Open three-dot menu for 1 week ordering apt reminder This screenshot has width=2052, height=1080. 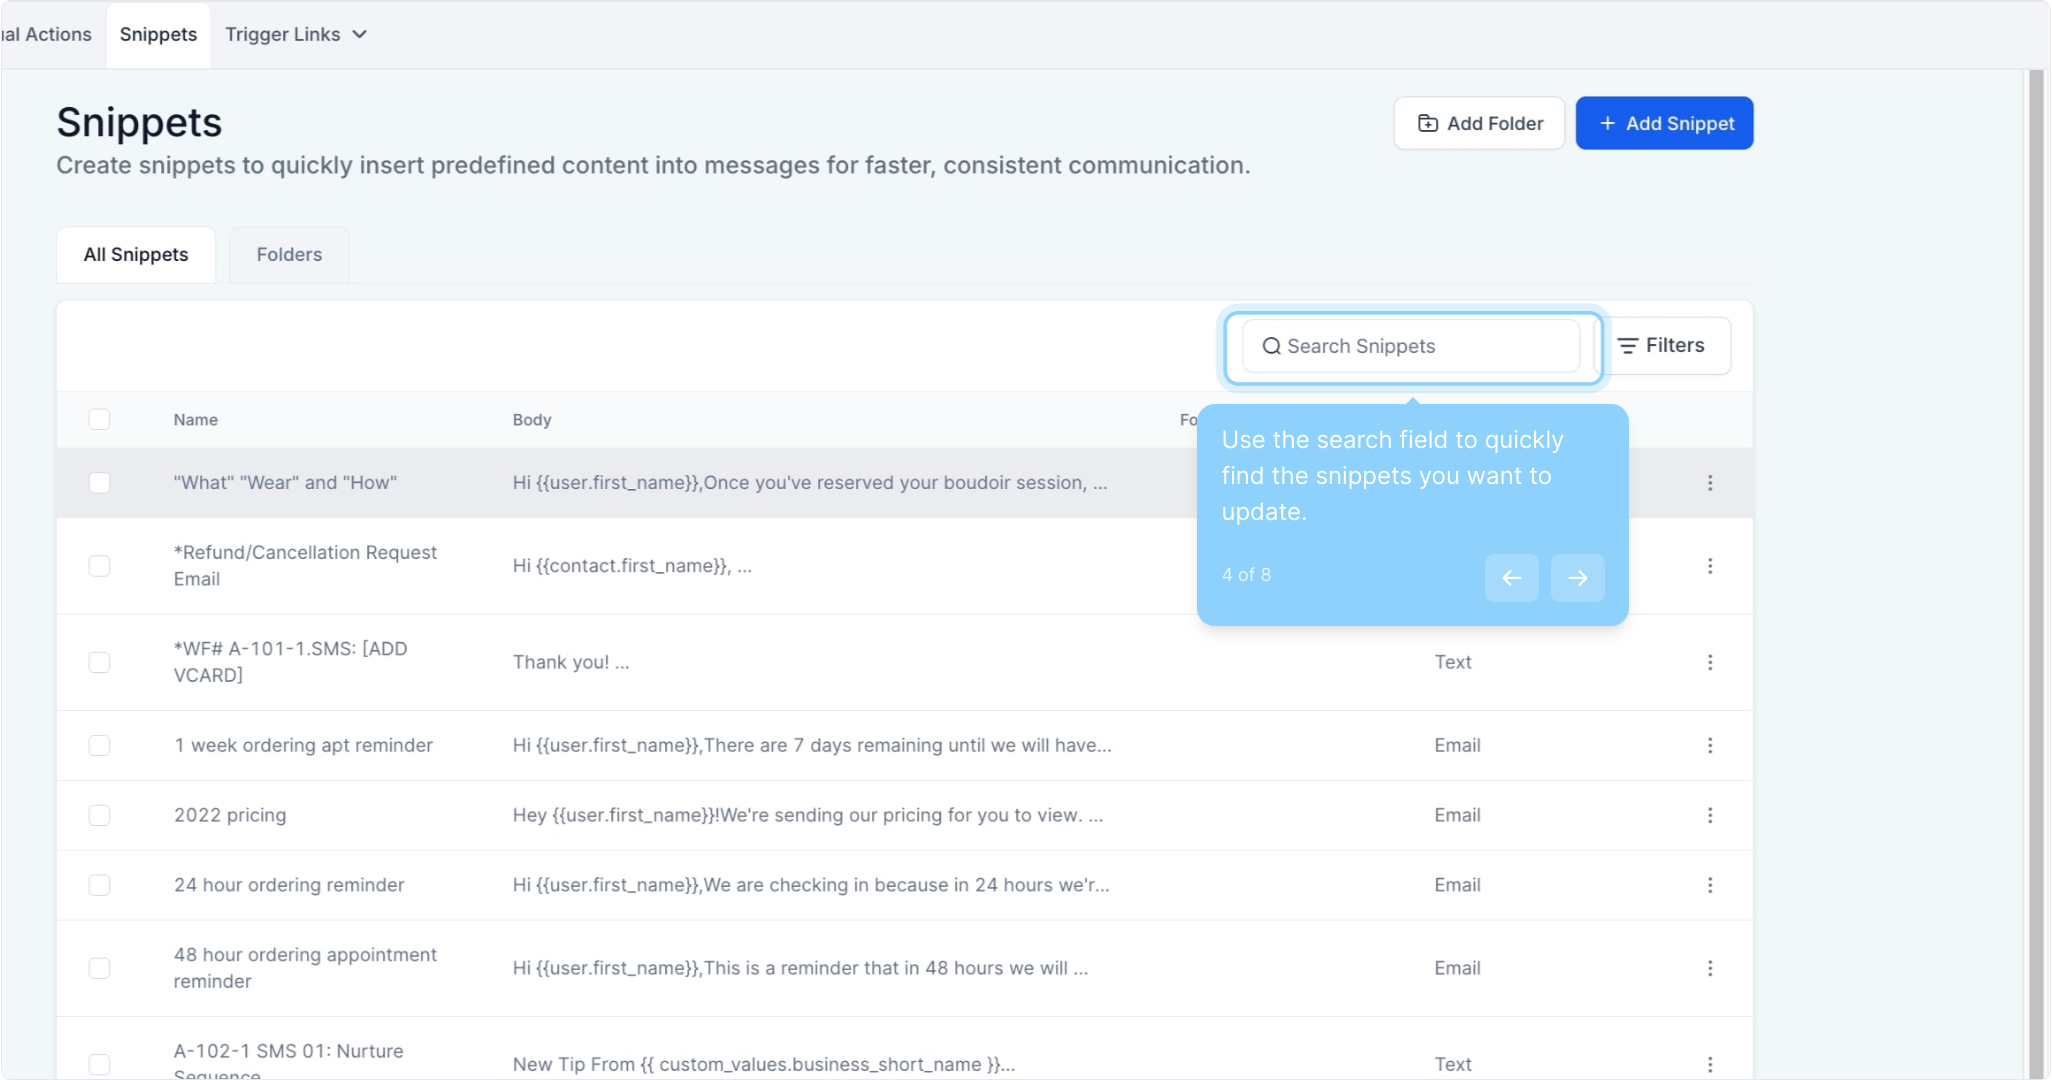(1710, 745)
